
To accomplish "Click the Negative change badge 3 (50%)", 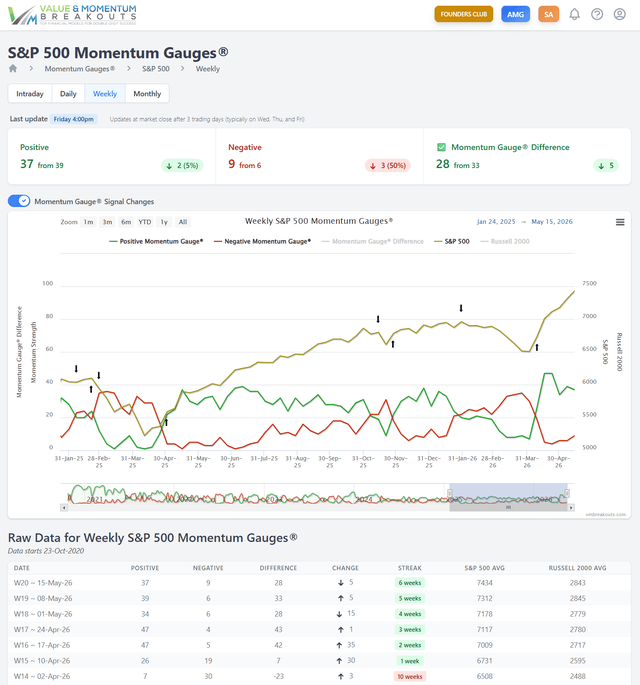I will (387, 166).
